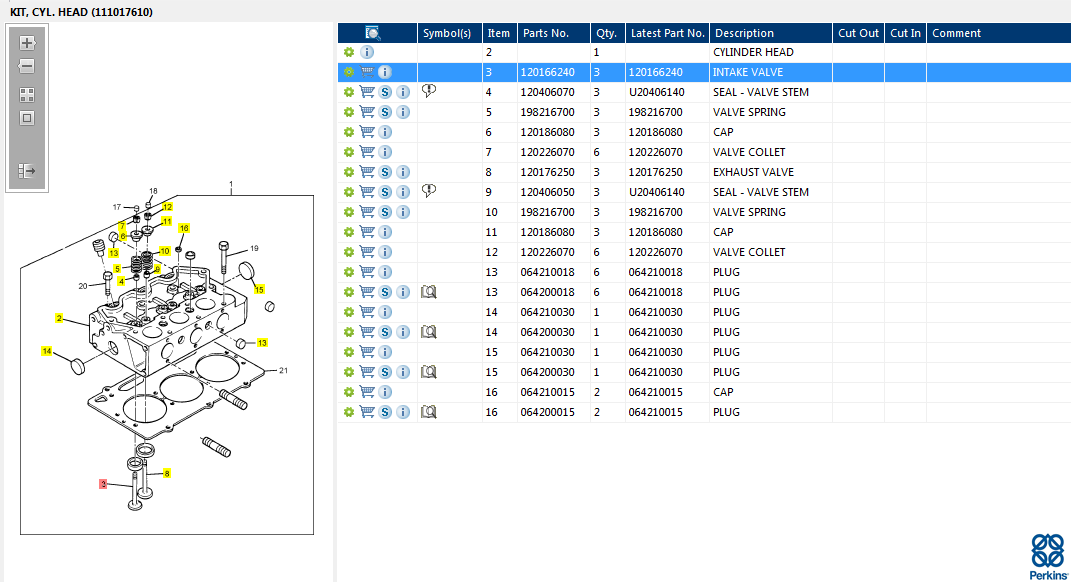Click the list-with-arrow panel icon
This screenshot has width=1071, height=582.
[27, 171]
